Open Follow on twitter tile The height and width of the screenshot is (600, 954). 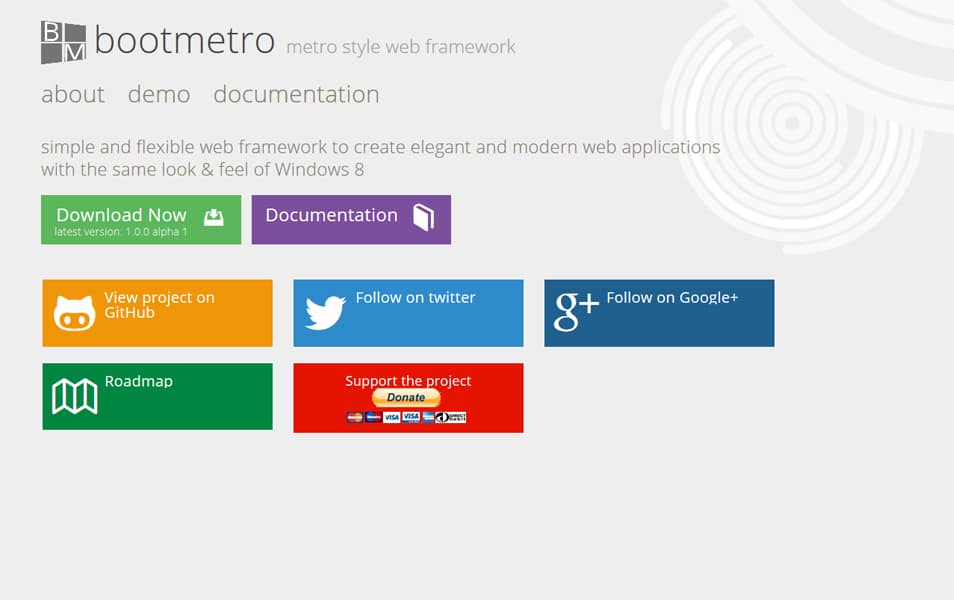point(408,313)
